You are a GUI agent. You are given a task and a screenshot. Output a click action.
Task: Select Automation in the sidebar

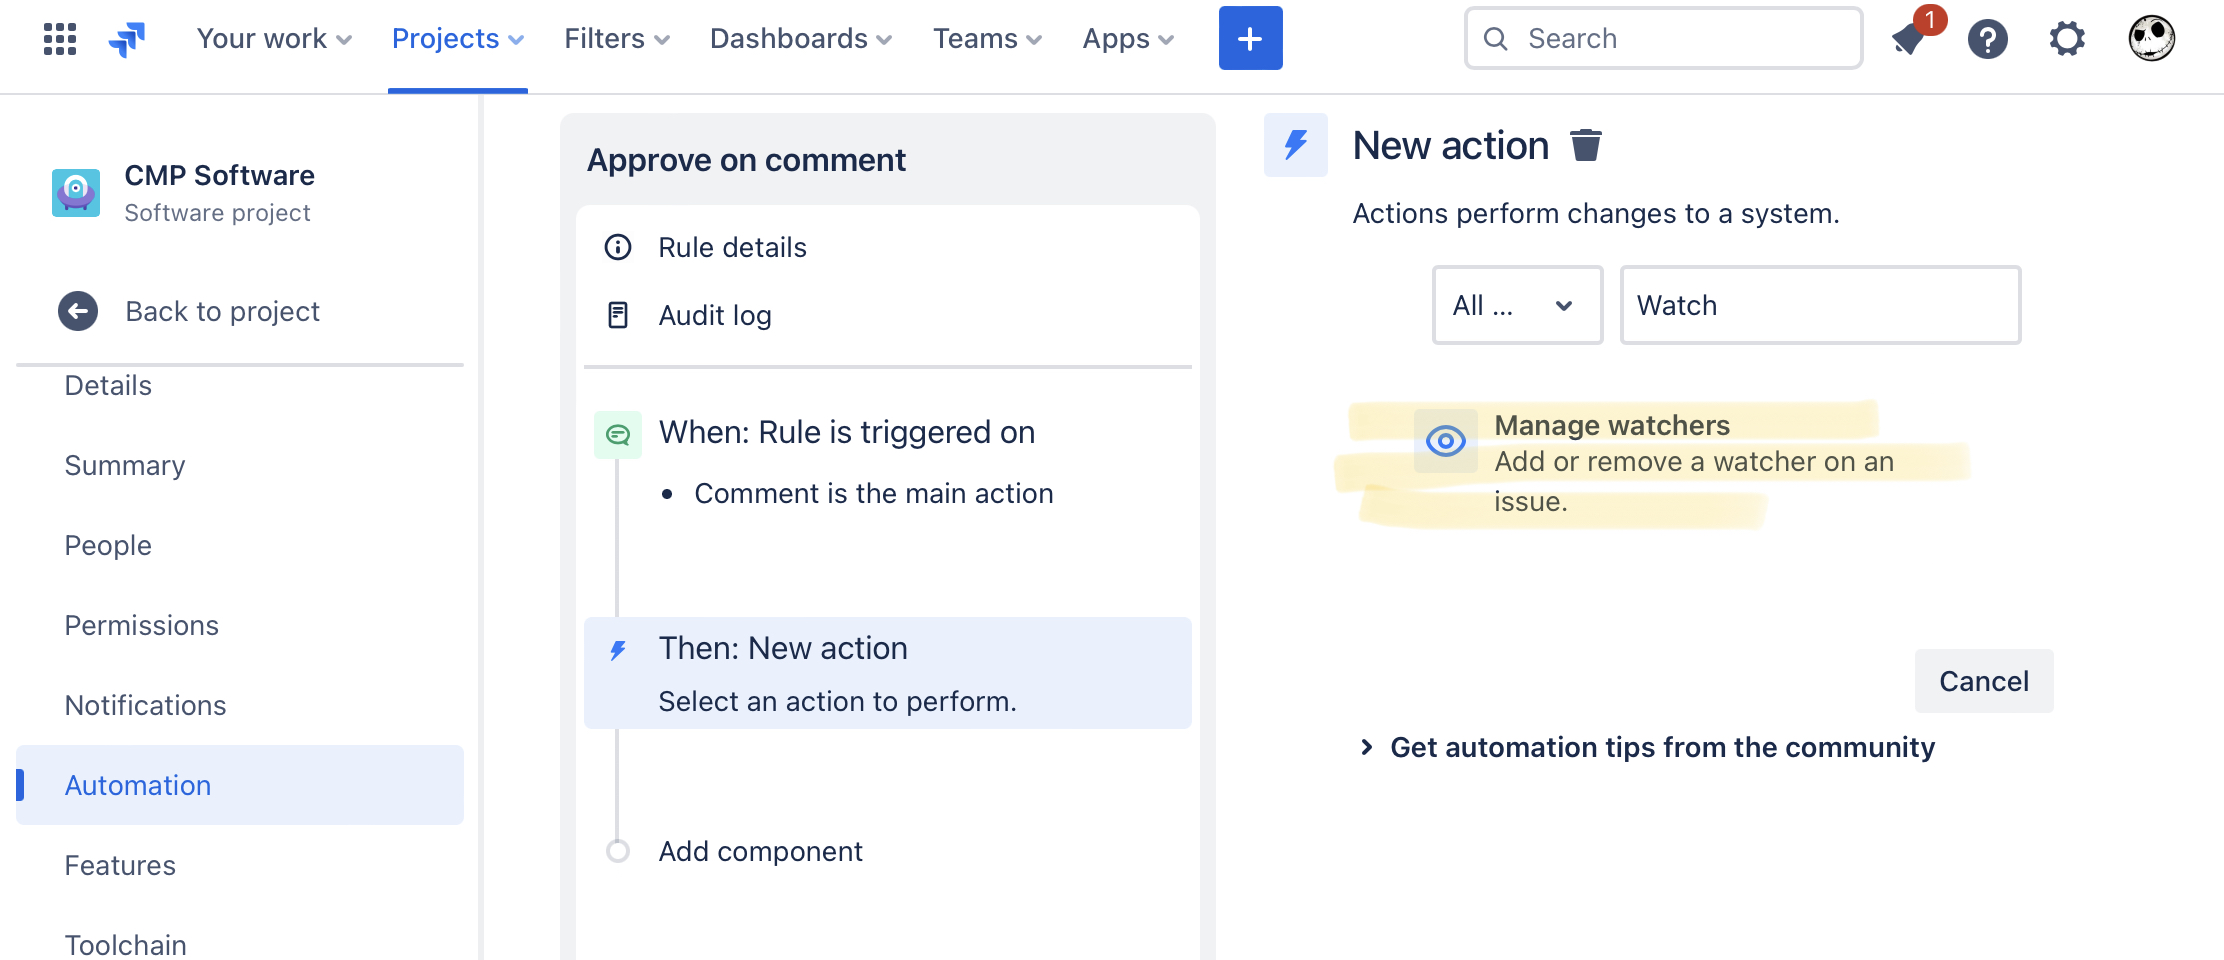pyautogui.click(x=138, y=785)
